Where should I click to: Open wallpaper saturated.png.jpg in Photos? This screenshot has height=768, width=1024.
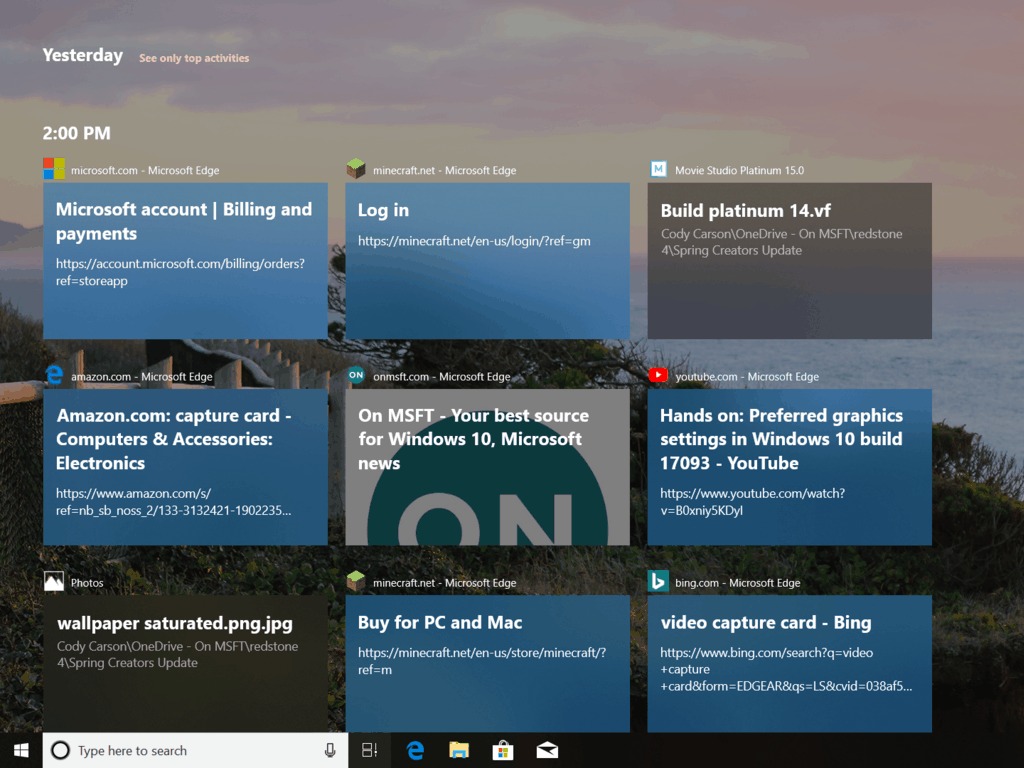(x=185, y=662)
